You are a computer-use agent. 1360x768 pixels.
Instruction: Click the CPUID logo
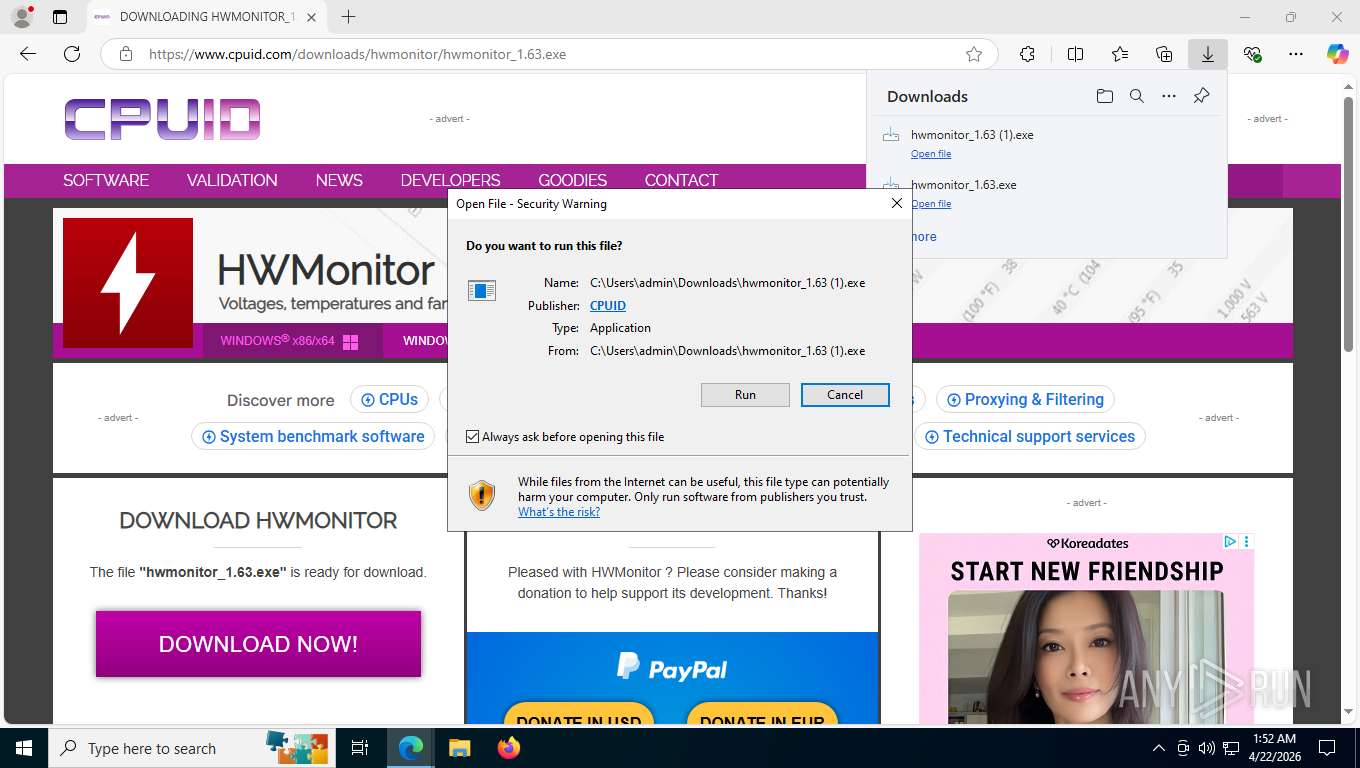[x=163, y=119]
